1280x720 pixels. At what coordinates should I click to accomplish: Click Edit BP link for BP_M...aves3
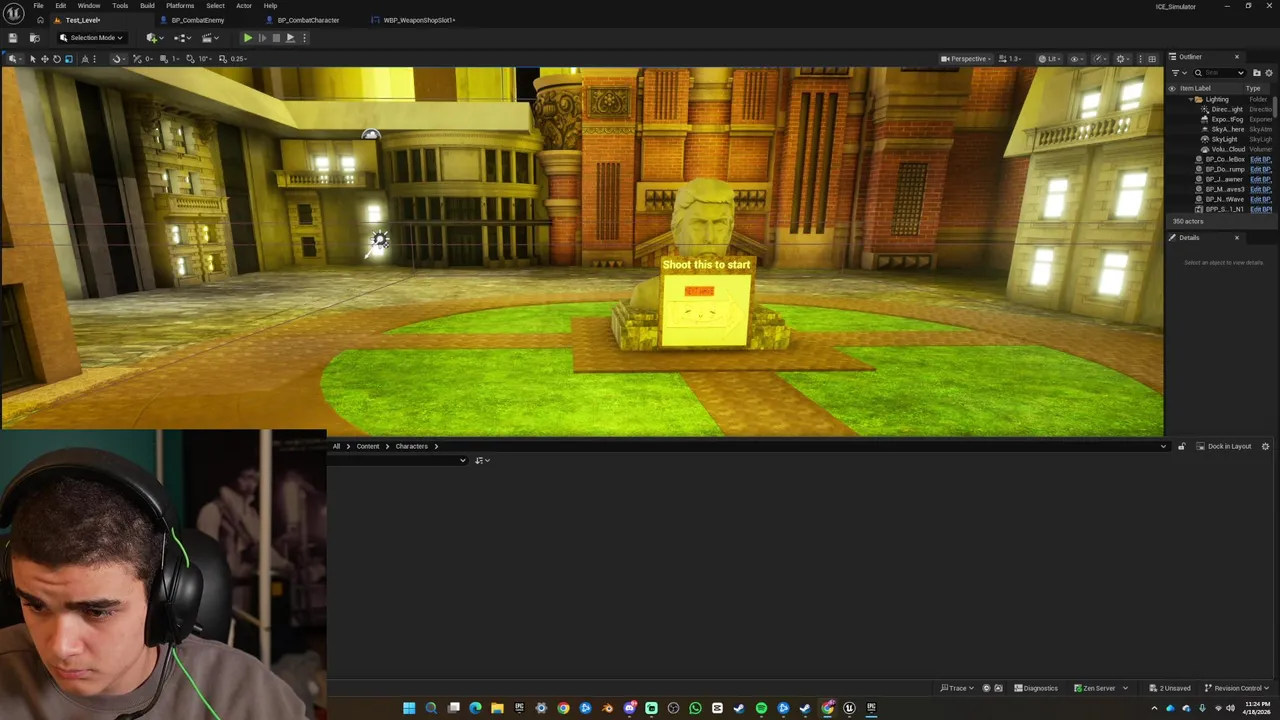(1260, 189)
